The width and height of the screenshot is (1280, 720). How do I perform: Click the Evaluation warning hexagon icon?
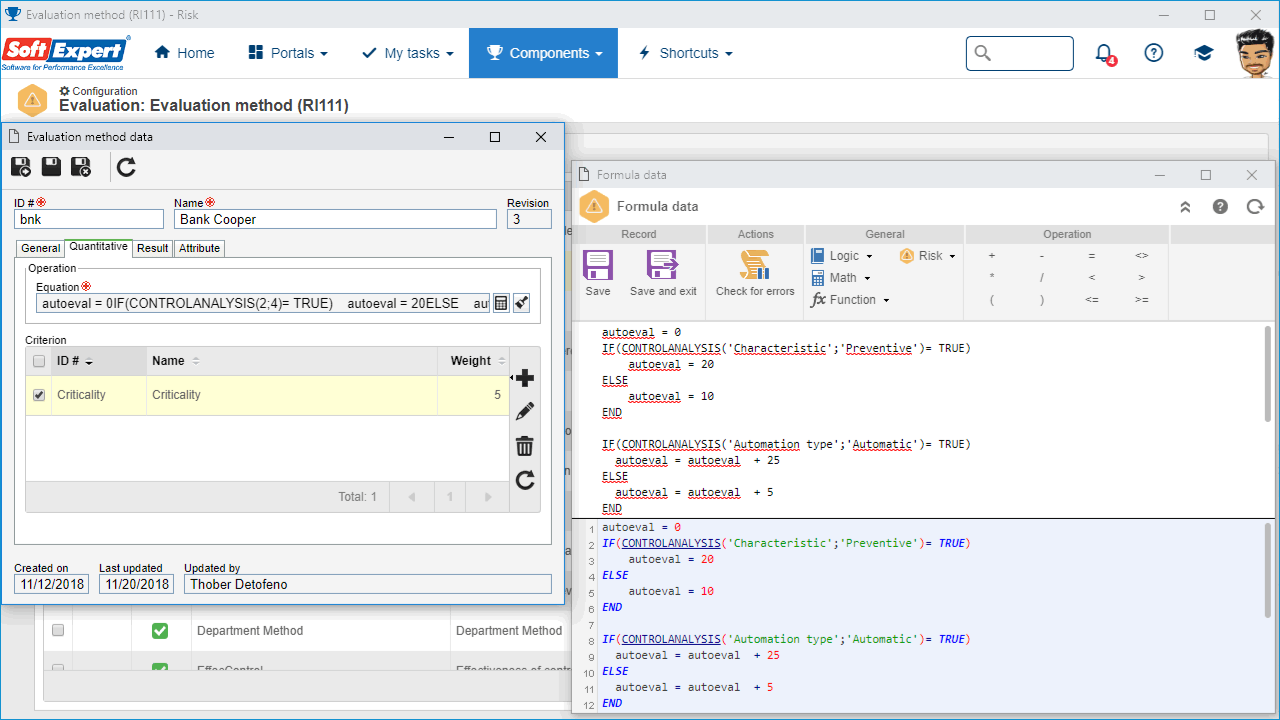(x=33, y=100)
